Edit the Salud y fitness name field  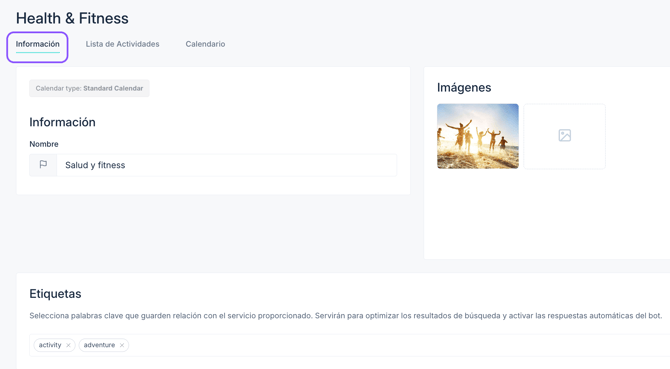(x=226, y=165)
